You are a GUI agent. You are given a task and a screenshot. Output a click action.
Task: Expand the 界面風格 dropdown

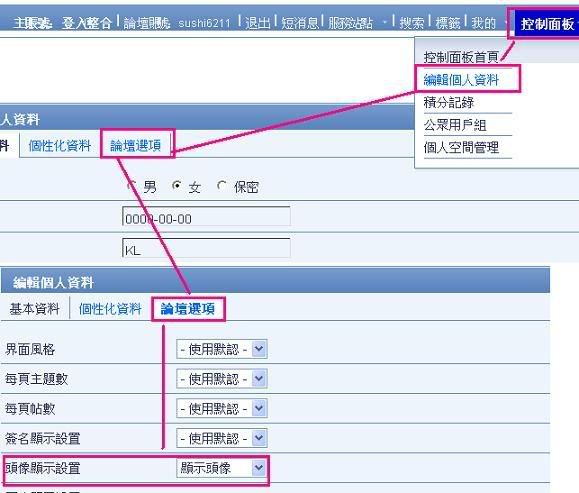[222, 349]
